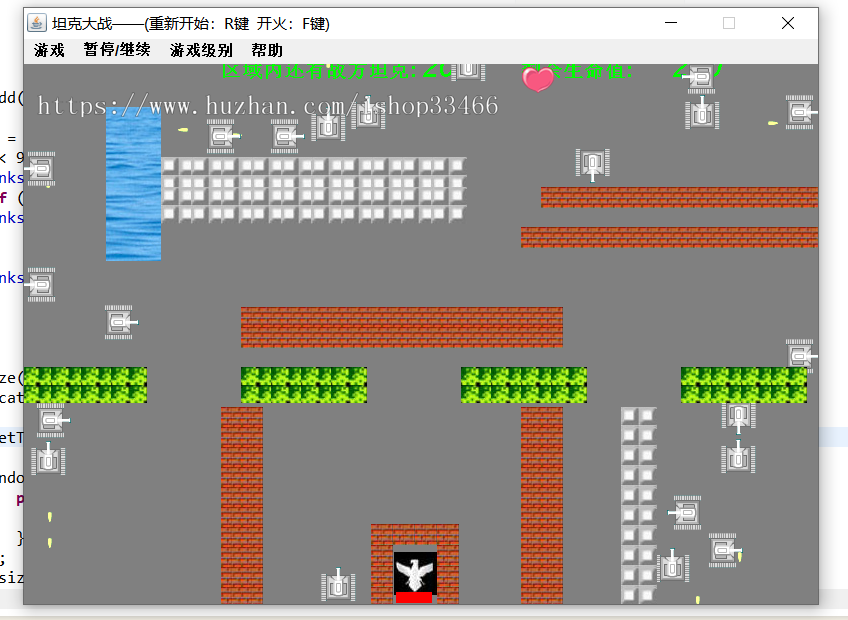Viewport: 848px width, 620px height.
Task: Click the up-facing tank below the down-facing tank at right
Action: click(x=738, y=457)
